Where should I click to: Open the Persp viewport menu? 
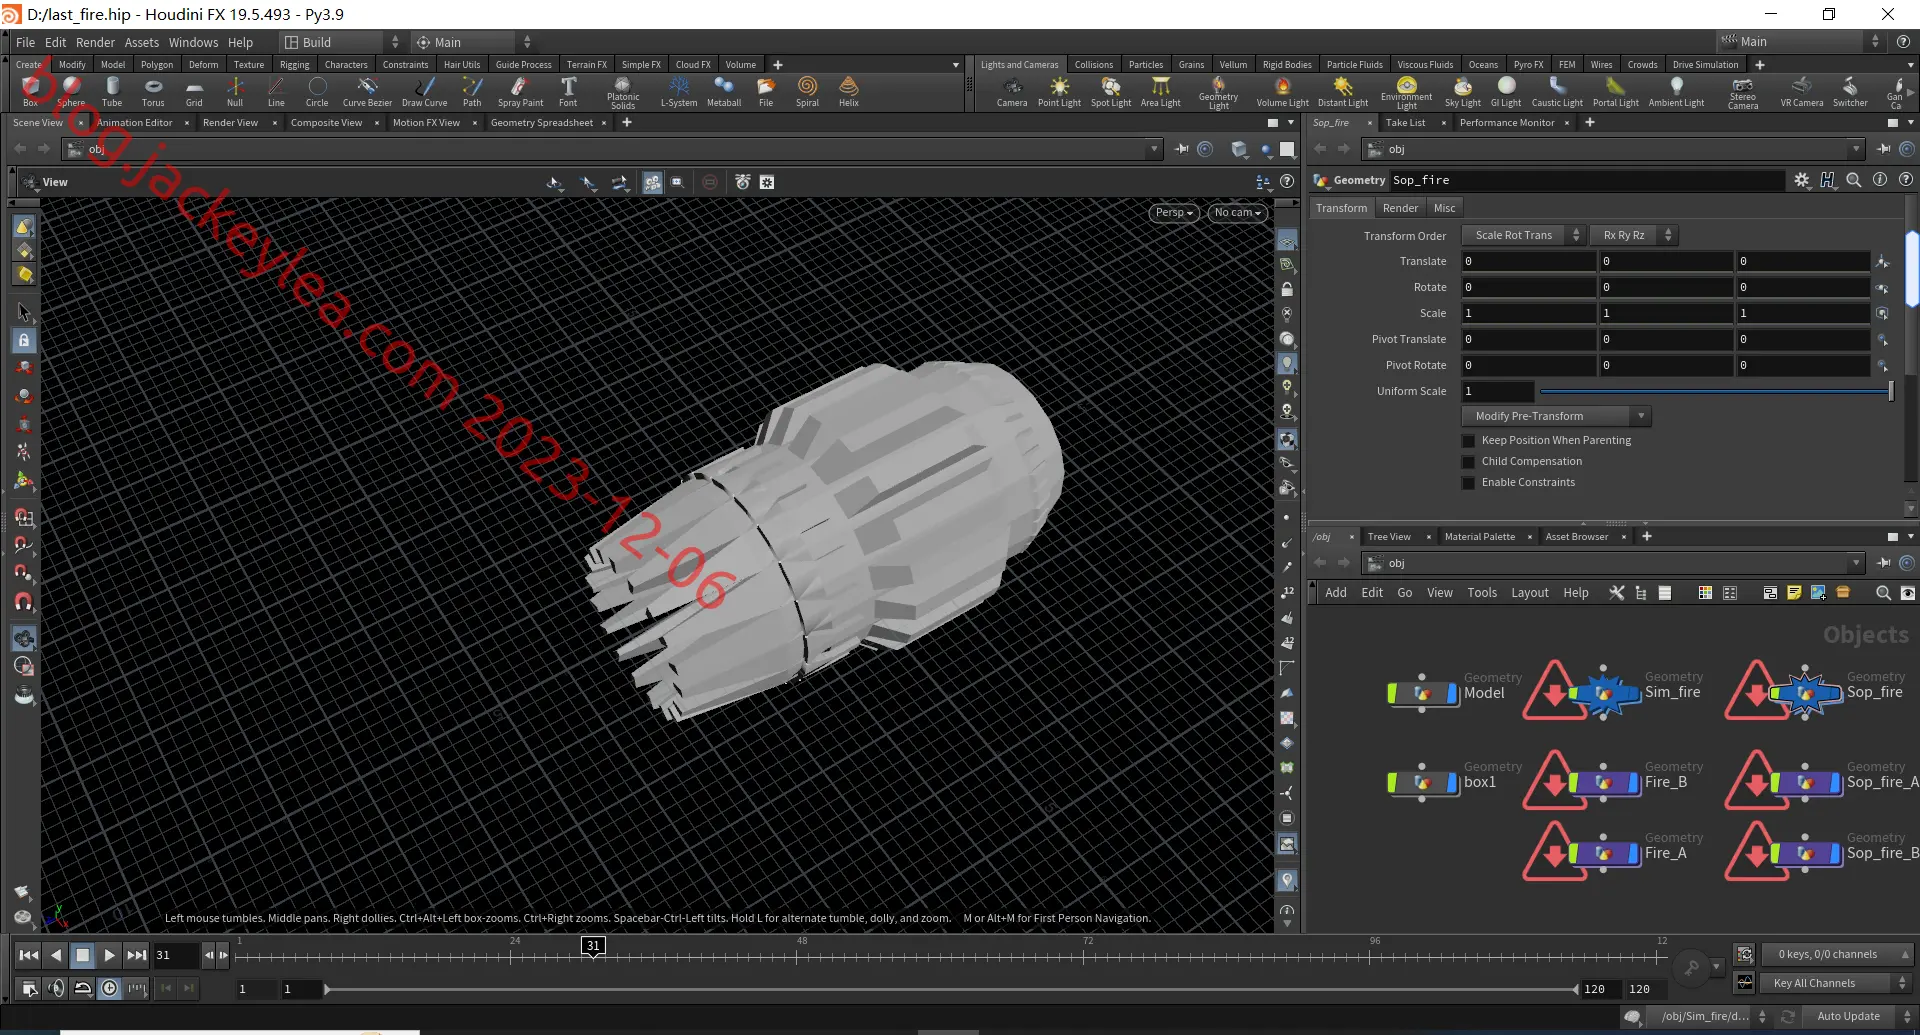click(1173, 212)
